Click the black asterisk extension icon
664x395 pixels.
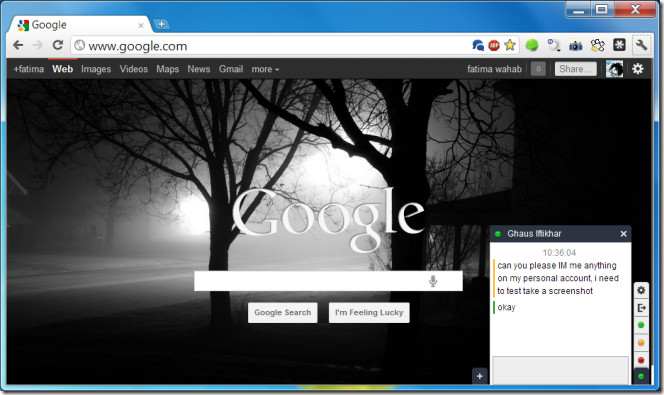[x=619, y=44]
